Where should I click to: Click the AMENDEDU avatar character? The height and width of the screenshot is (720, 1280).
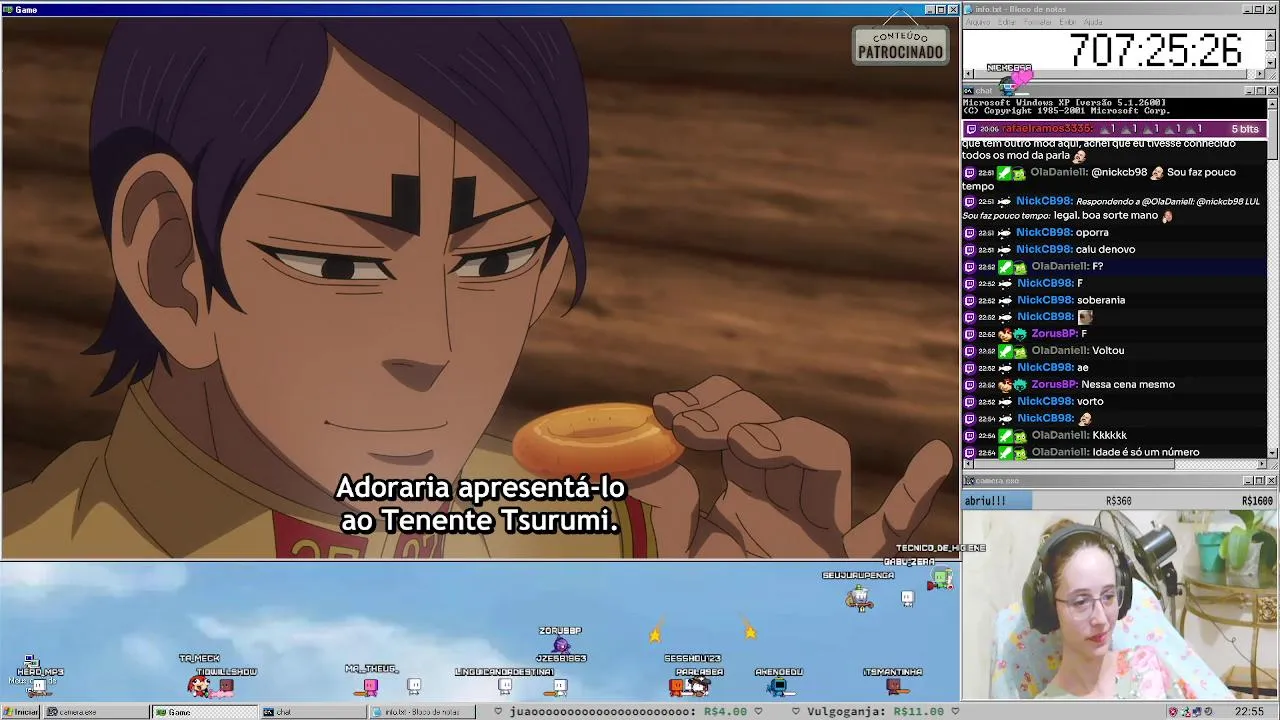tap(778, 686)
